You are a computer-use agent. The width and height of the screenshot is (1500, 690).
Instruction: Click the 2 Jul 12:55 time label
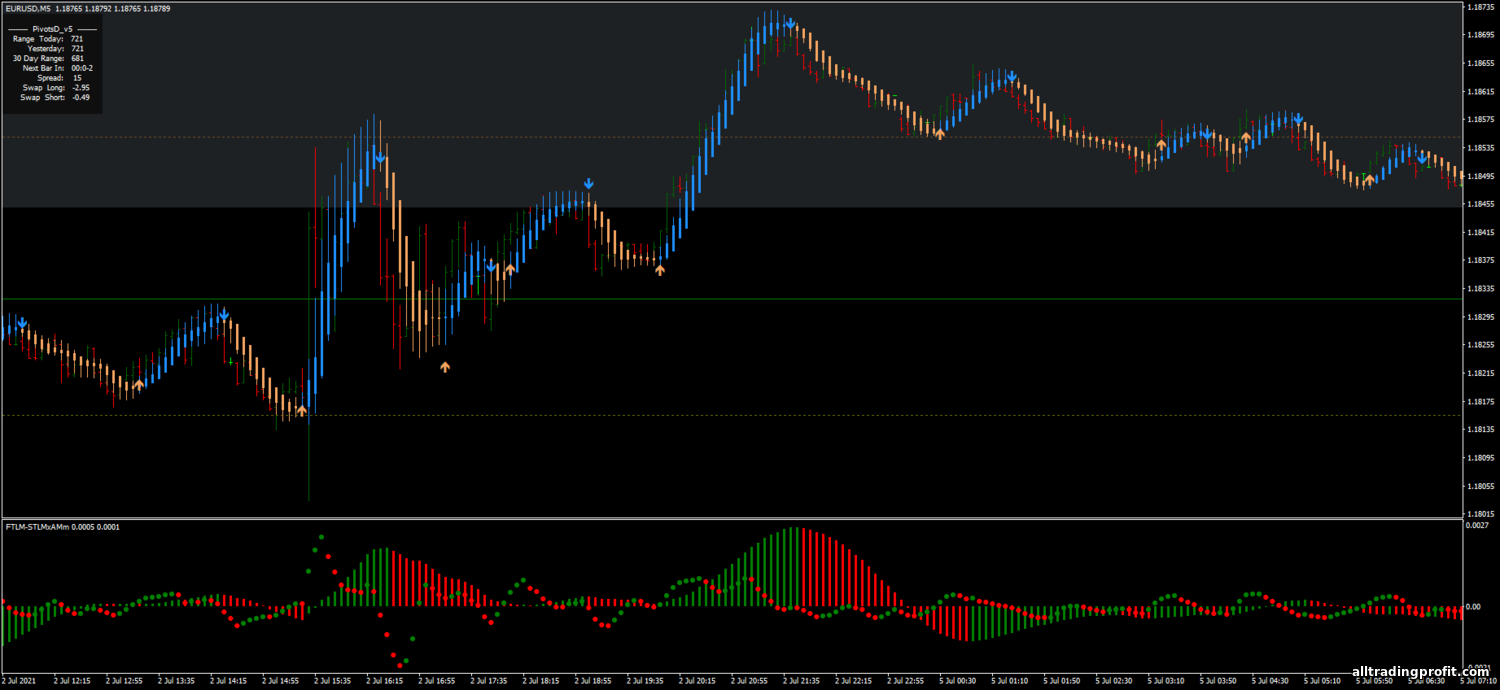click(124, 681)
